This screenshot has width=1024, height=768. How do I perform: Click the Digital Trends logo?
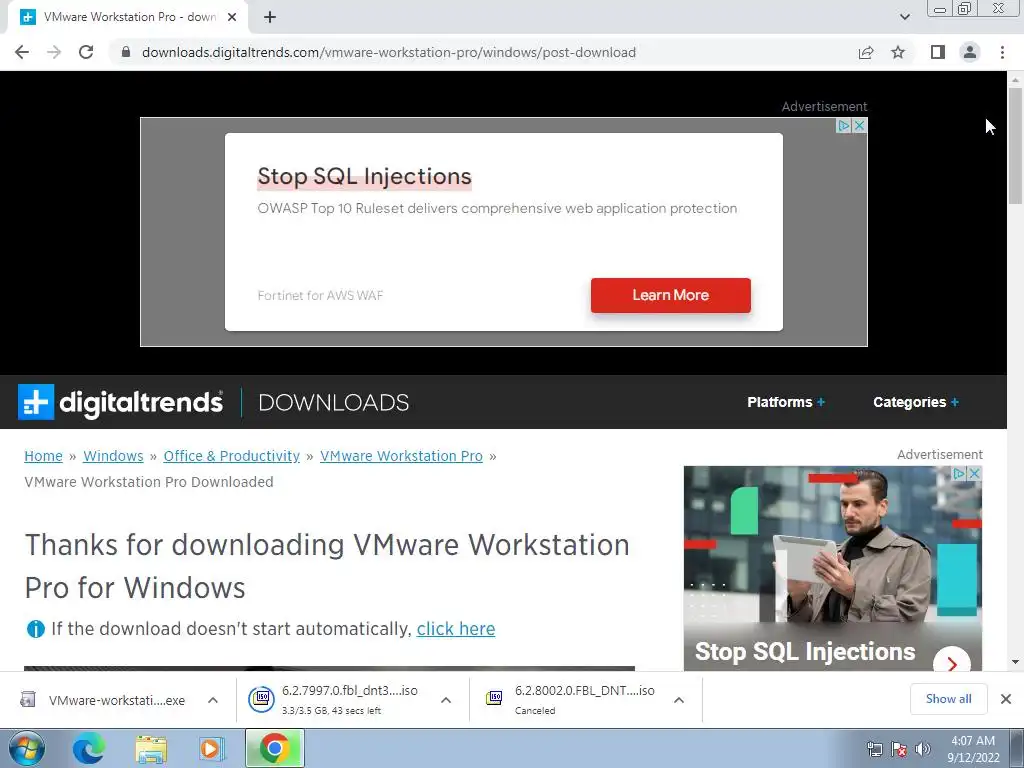(x=120, y=402)
